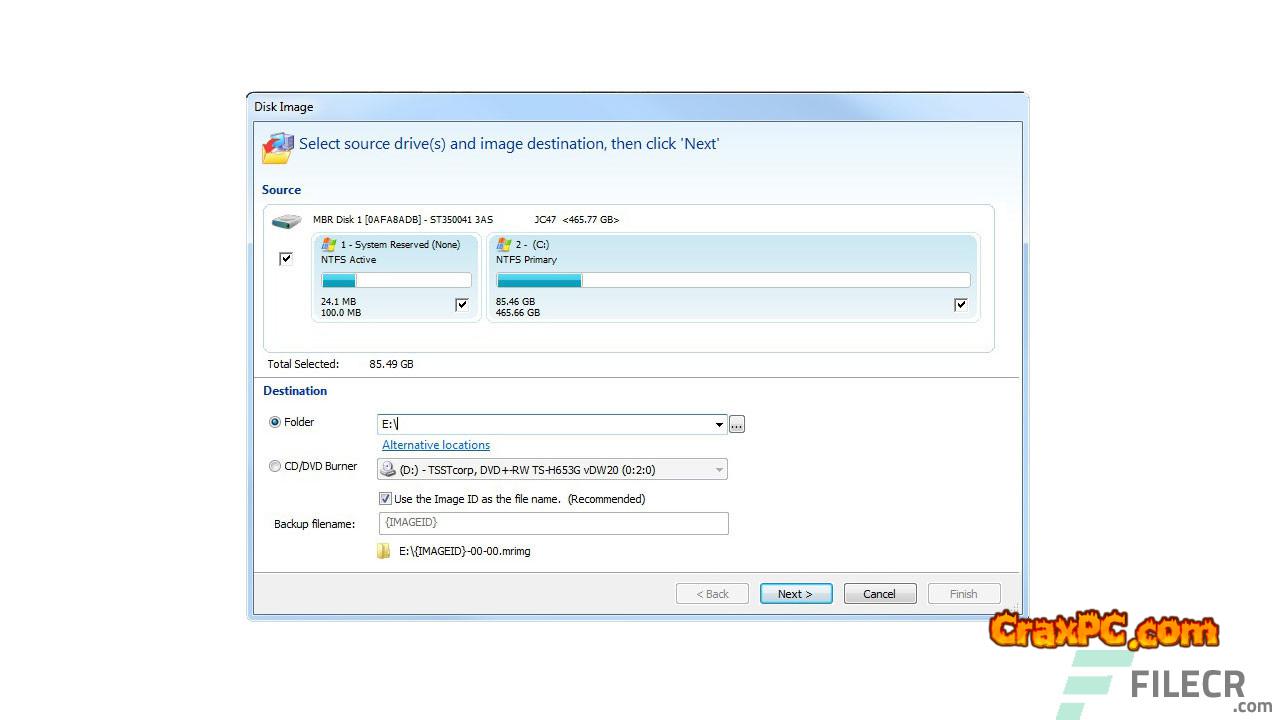Click the disk image wizard header icon

[x=278, y=147]
